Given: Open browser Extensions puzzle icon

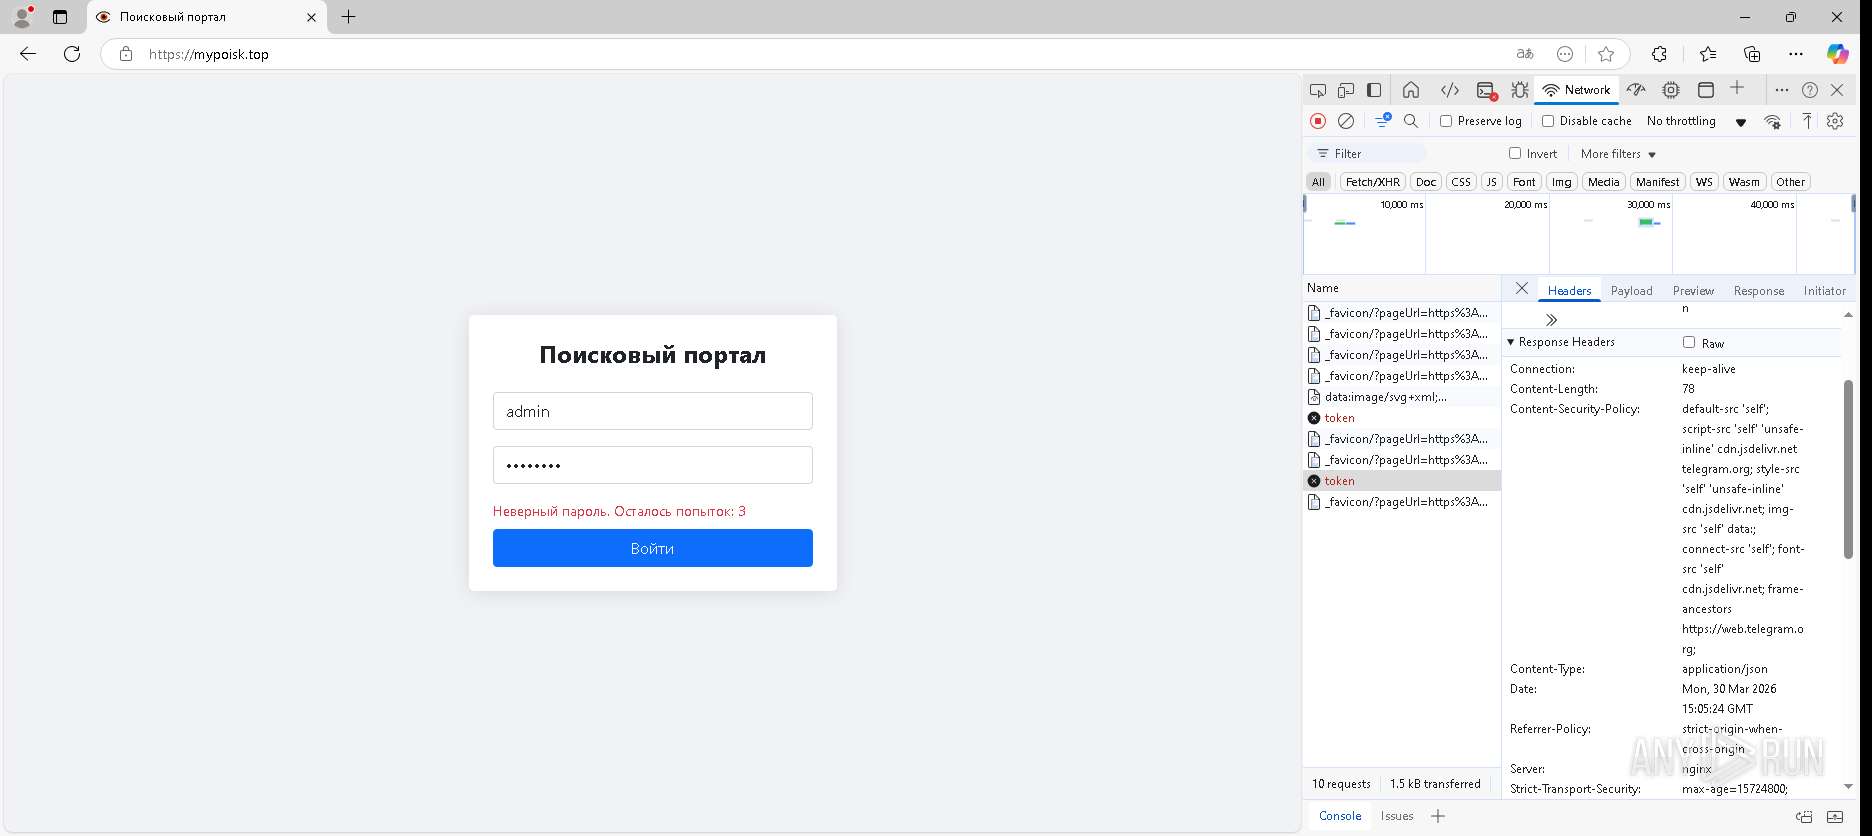Looking at the screenshot, I should 1659,54.
